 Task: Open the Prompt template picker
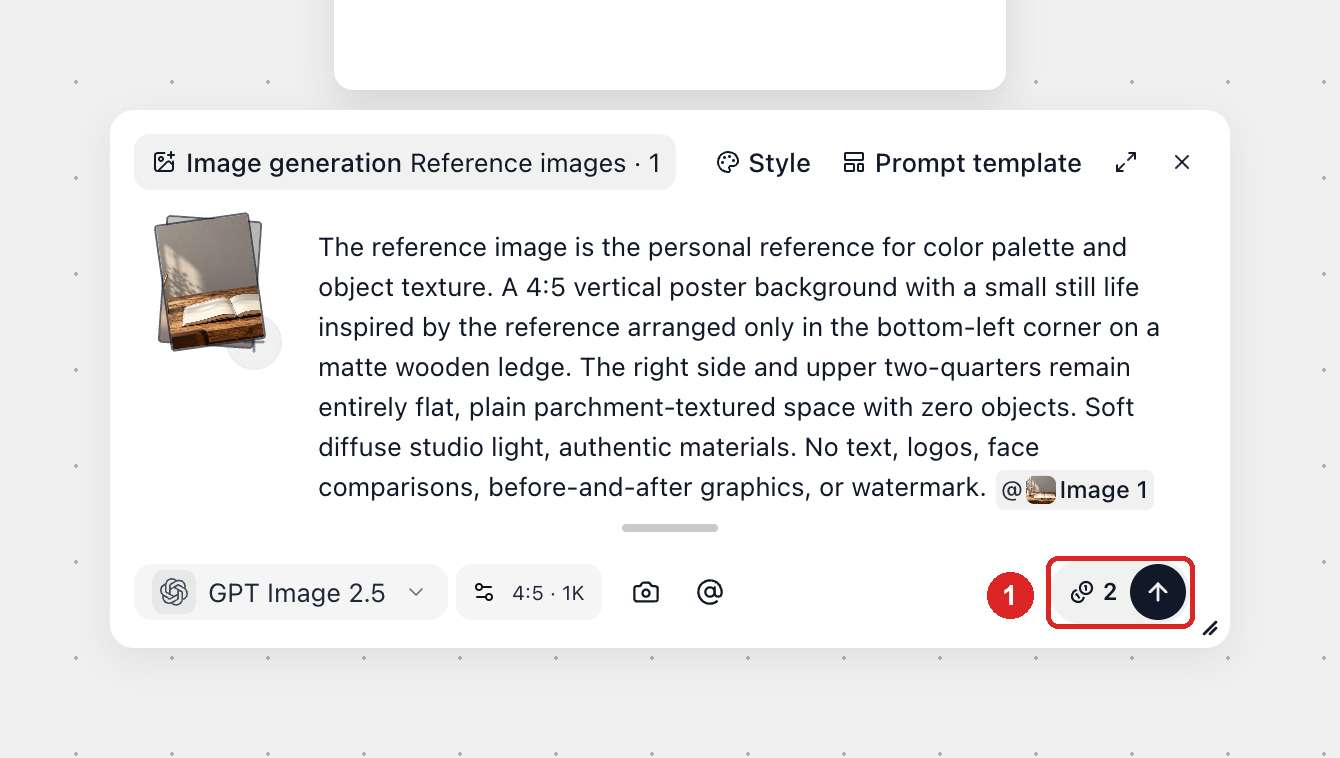pos(962,163)
